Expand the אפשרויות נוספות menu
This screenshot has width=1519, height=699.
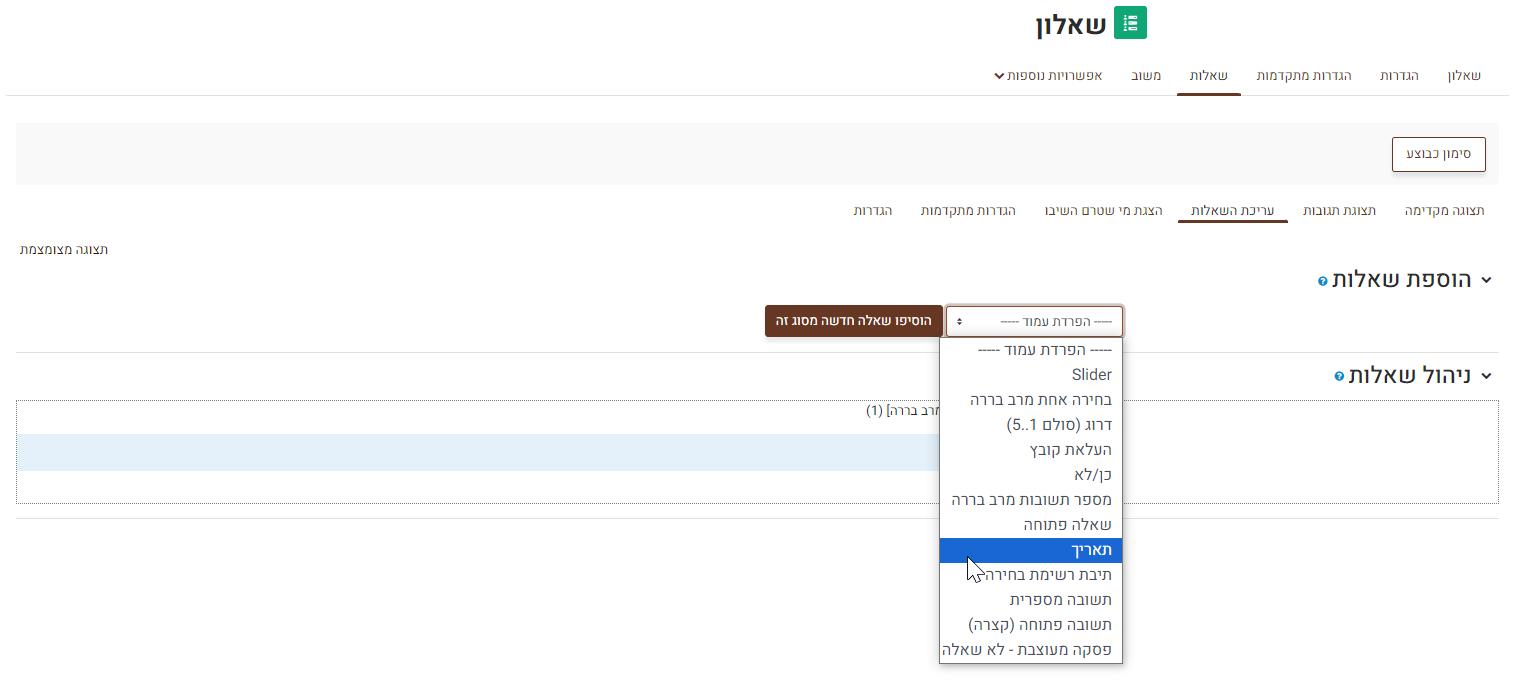click(x=1048, y=76)
